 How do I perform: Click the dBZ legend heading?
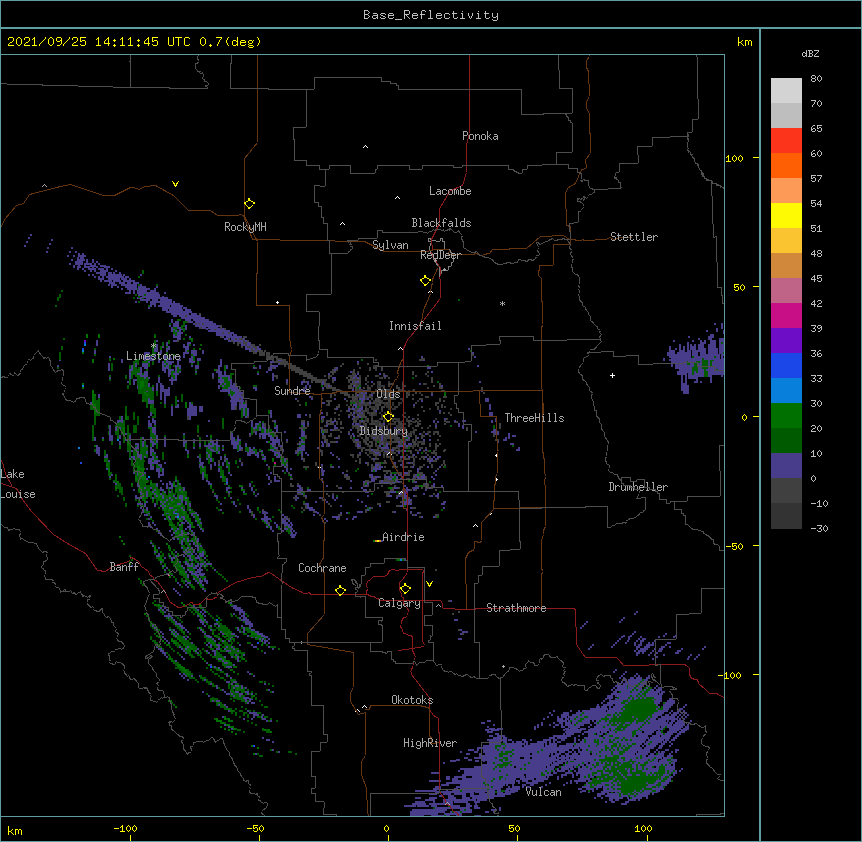click(810, 53)
